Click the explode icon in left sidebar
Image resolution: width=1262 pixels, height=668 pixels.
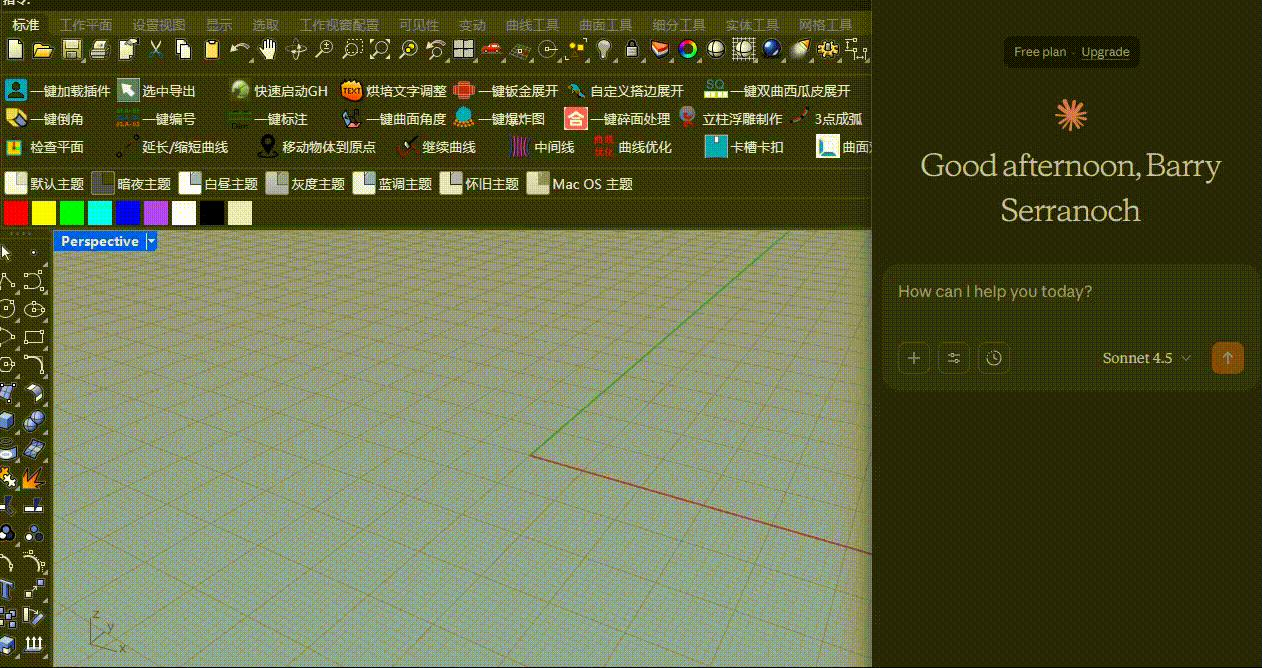click(33, 479)
